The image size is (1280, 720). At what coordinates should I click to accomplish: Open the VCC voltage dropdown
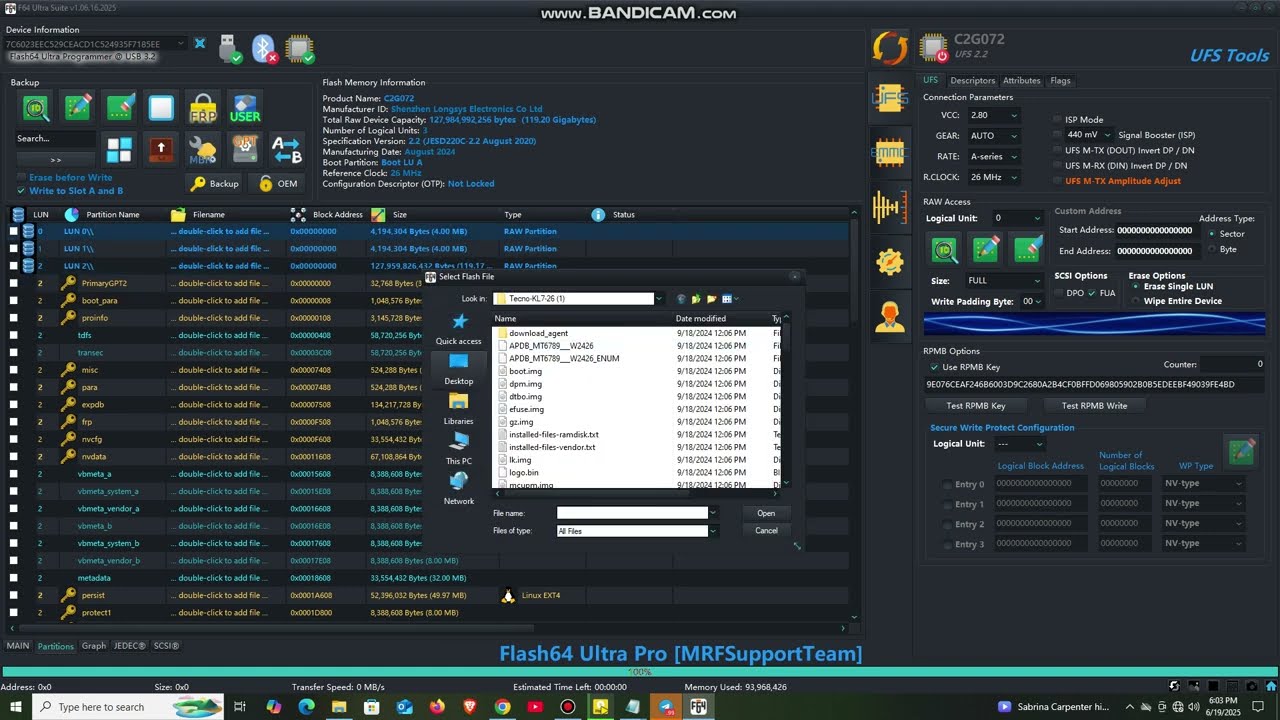[x=993, y=115]
